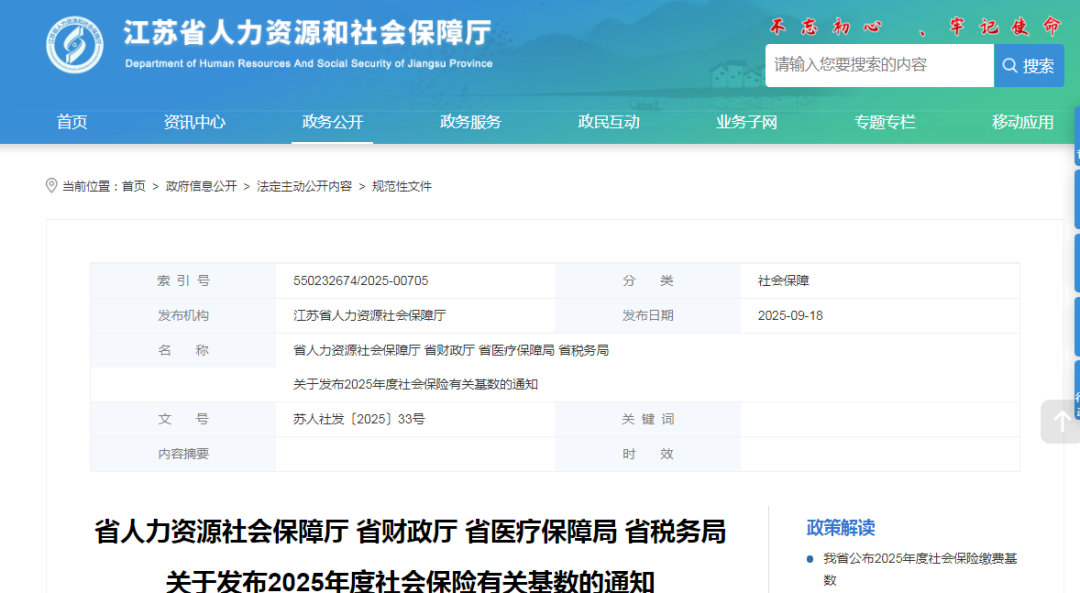
Task: Click the blue bullet dot before the article link
Action: point(809,559)
